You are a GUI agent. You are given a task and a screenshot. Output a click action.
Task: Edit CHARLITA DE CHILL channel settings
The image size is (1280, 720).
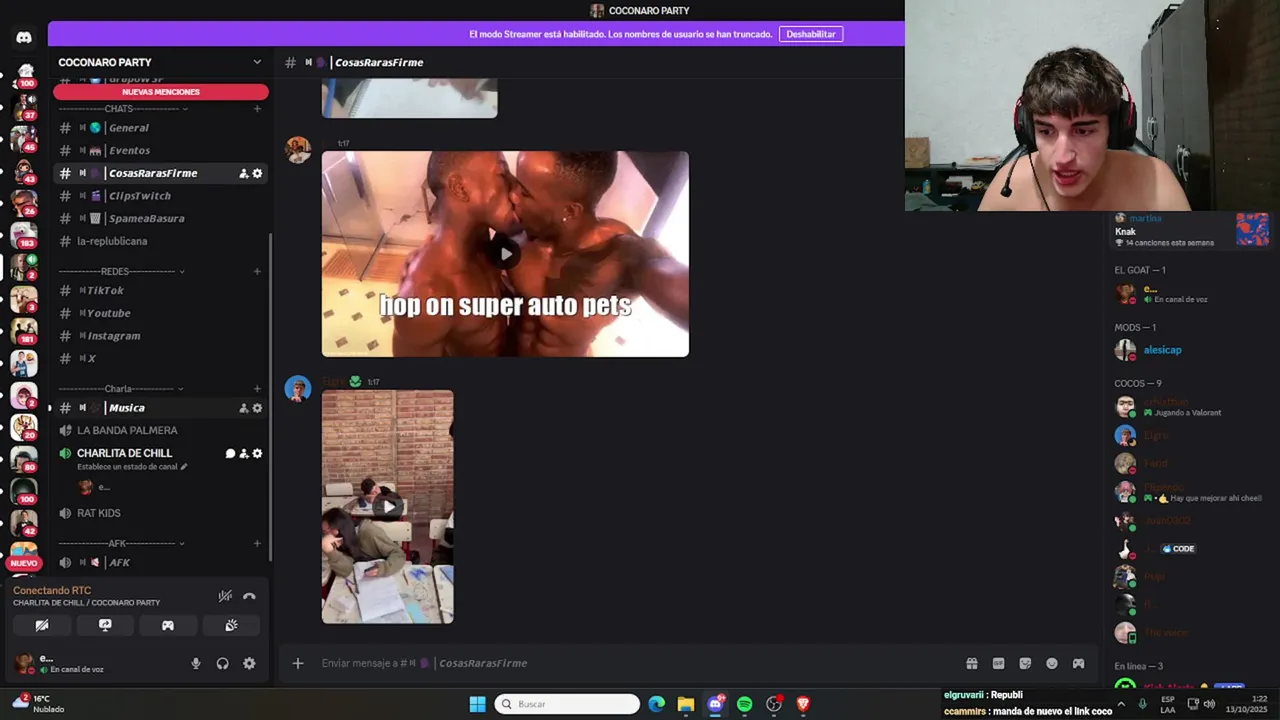(257, 453)
